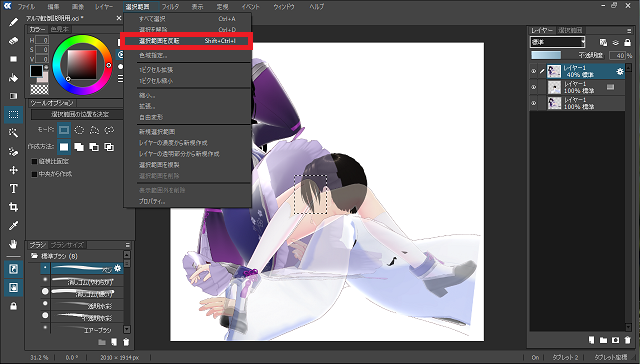
Task: Set 作成方法 to add selection
Action: [x=79, y=147]
